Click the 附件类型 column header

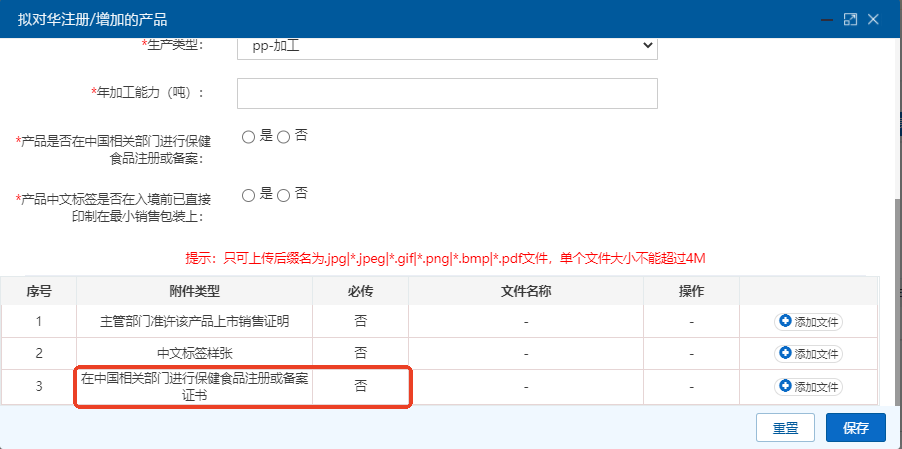(x=194, y=291)
